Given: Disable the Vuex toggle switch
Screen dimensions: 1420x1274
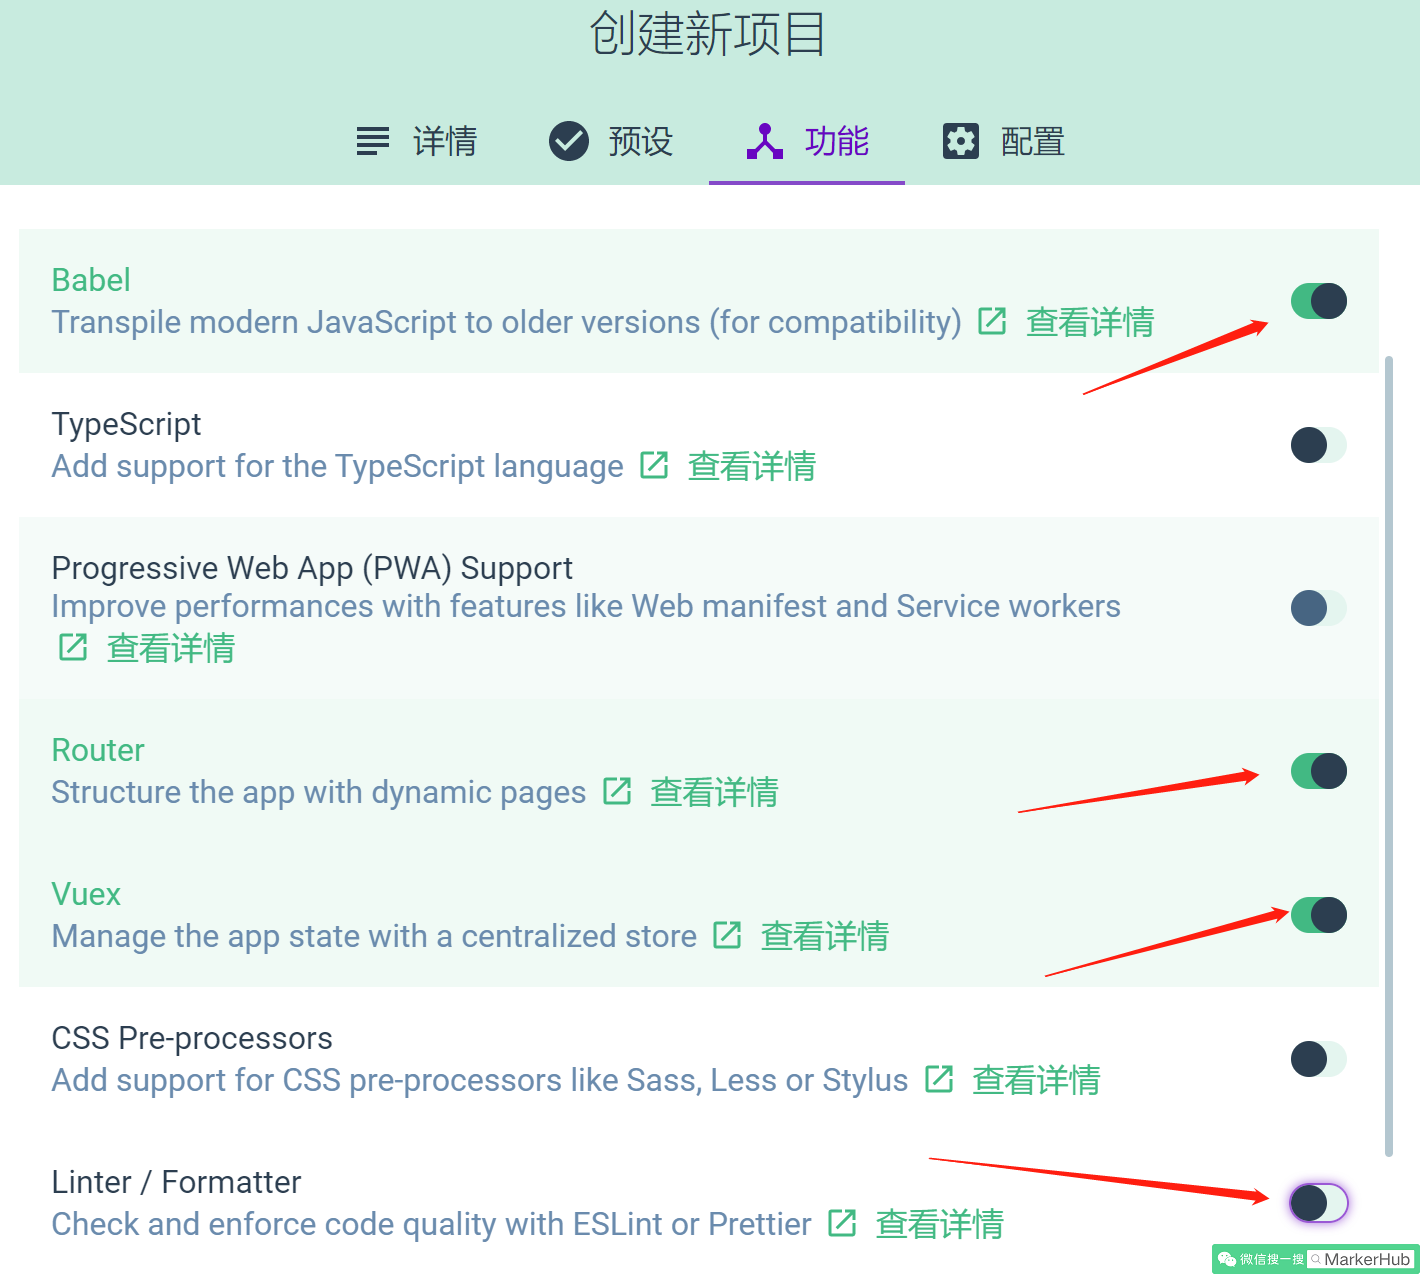Looking at the screenshot, I should (x=1319, y=915).
